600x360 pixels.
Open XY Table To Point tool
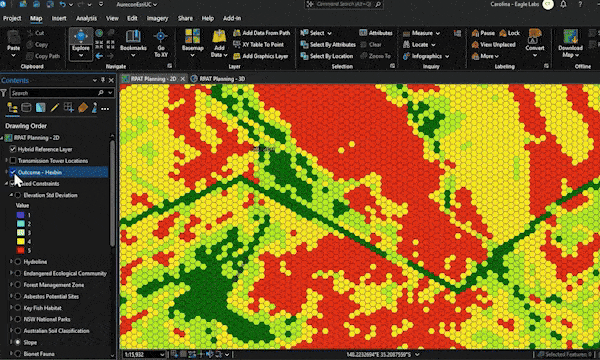pos(259,44)
